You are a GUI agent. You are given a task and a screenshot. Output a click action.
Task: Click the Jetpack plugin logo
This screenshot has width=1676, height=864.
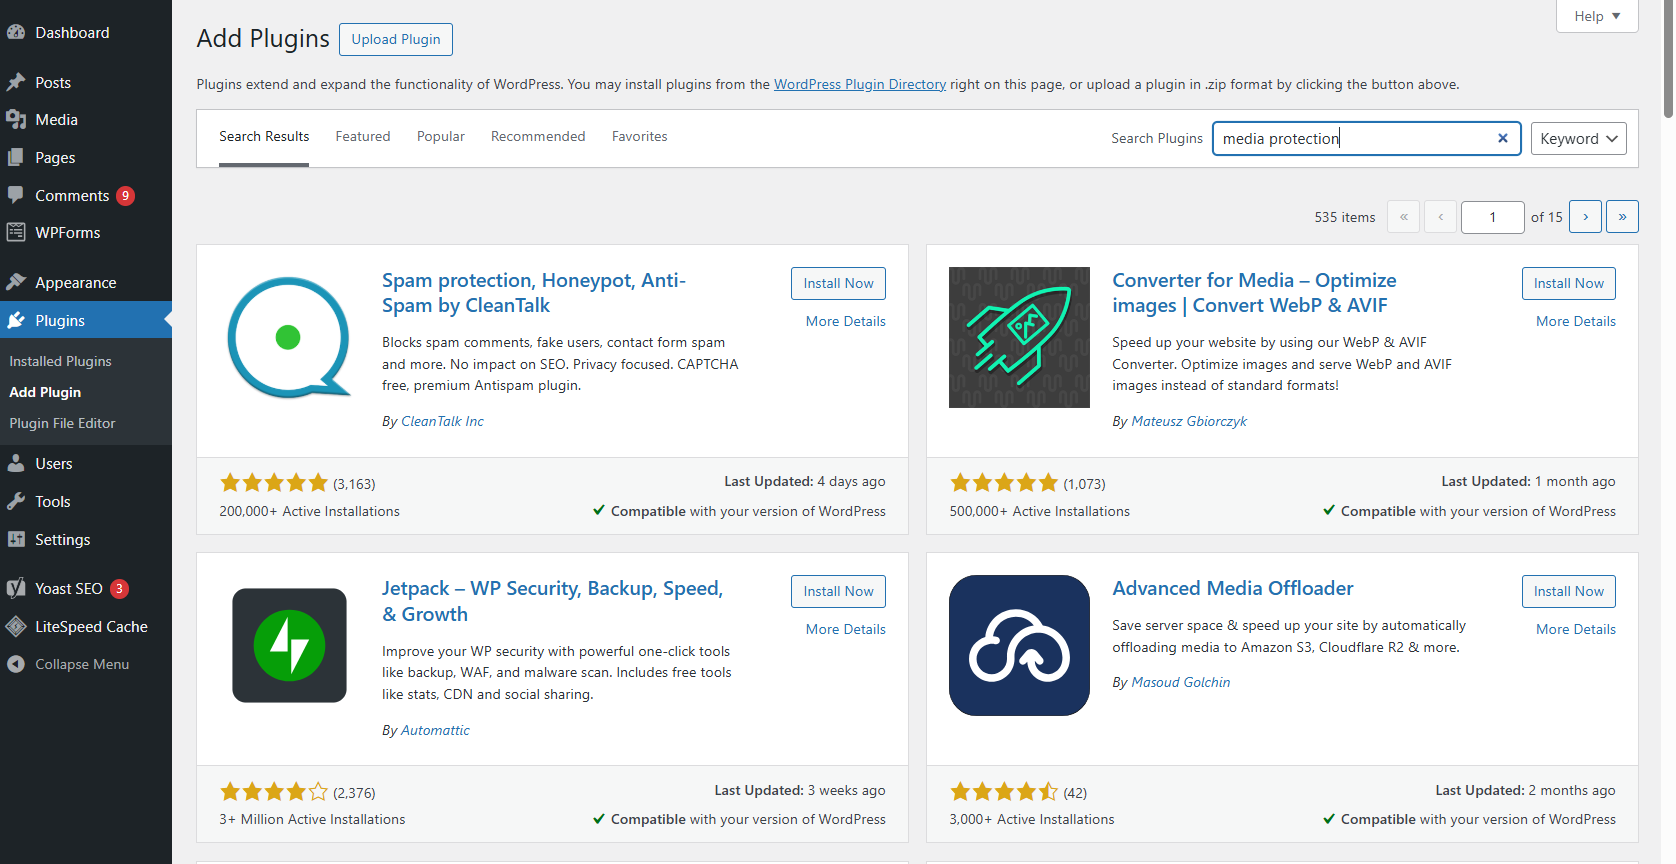tap(289, 645)
